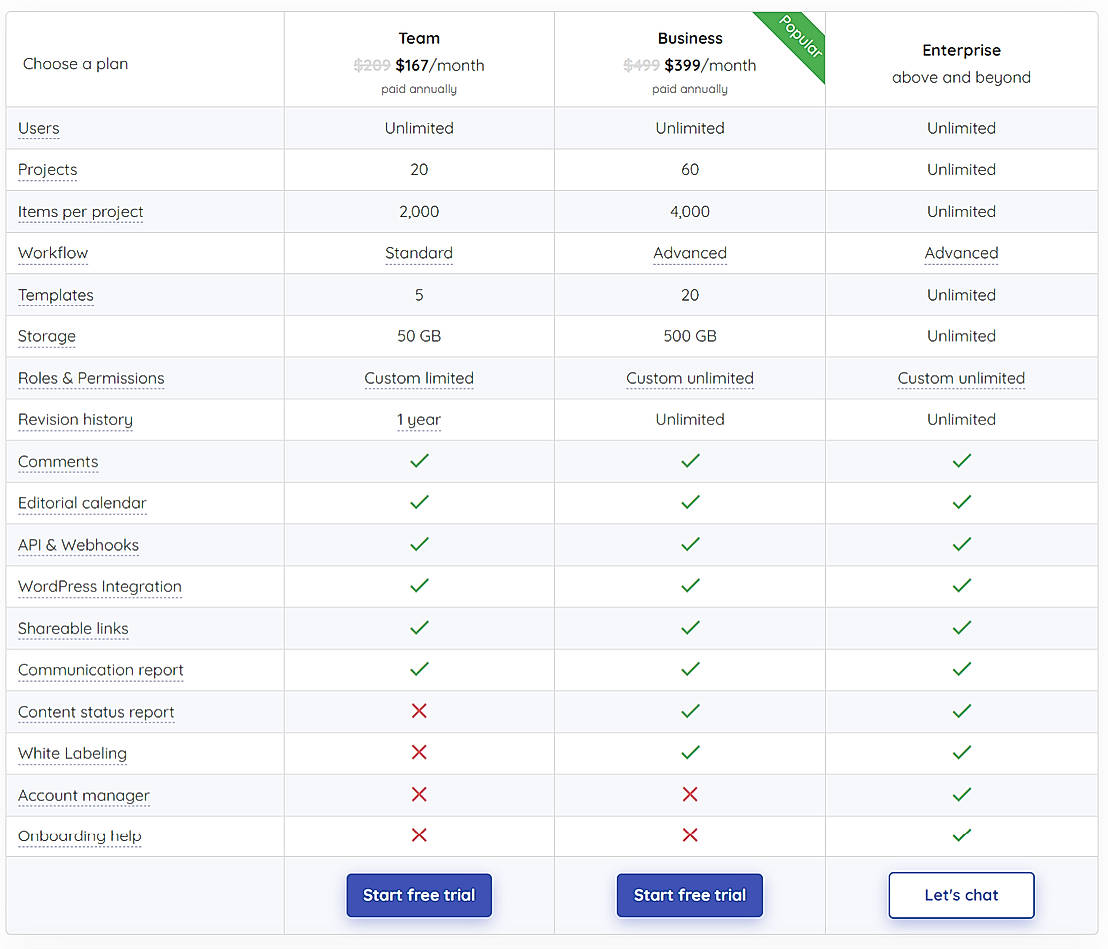This screenshot has width=1108, height=949.
Task: Click the Business checkmark for Content status report
Action: click(x=690, y=711)
